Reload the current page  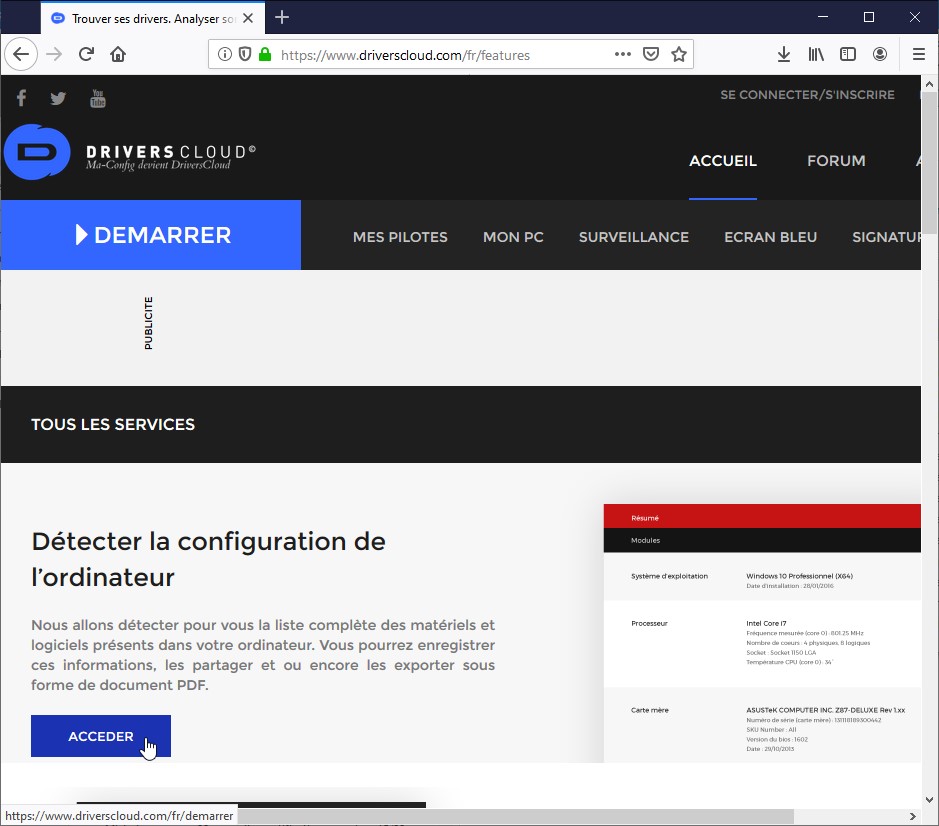coord(86,55)
